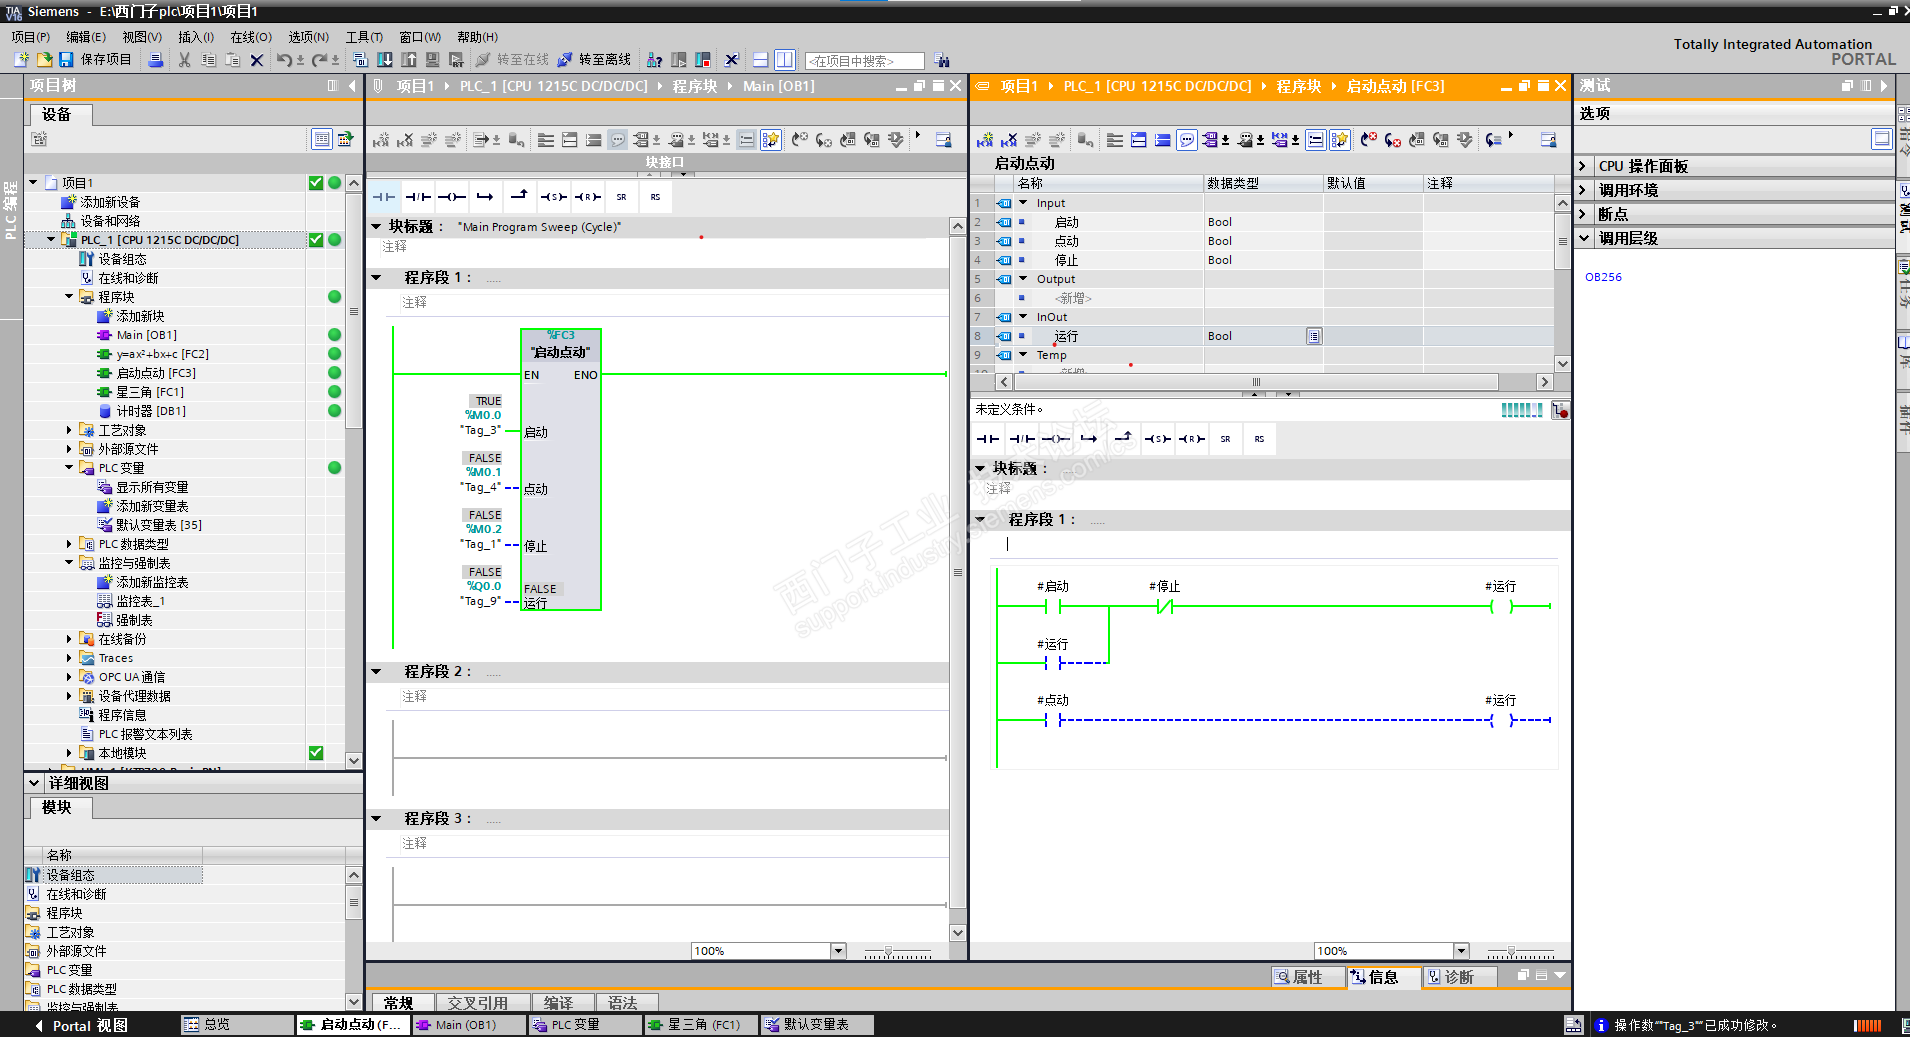Click the project search input field
This screenshot has height=1037, width=1910.
click(864, 61)
